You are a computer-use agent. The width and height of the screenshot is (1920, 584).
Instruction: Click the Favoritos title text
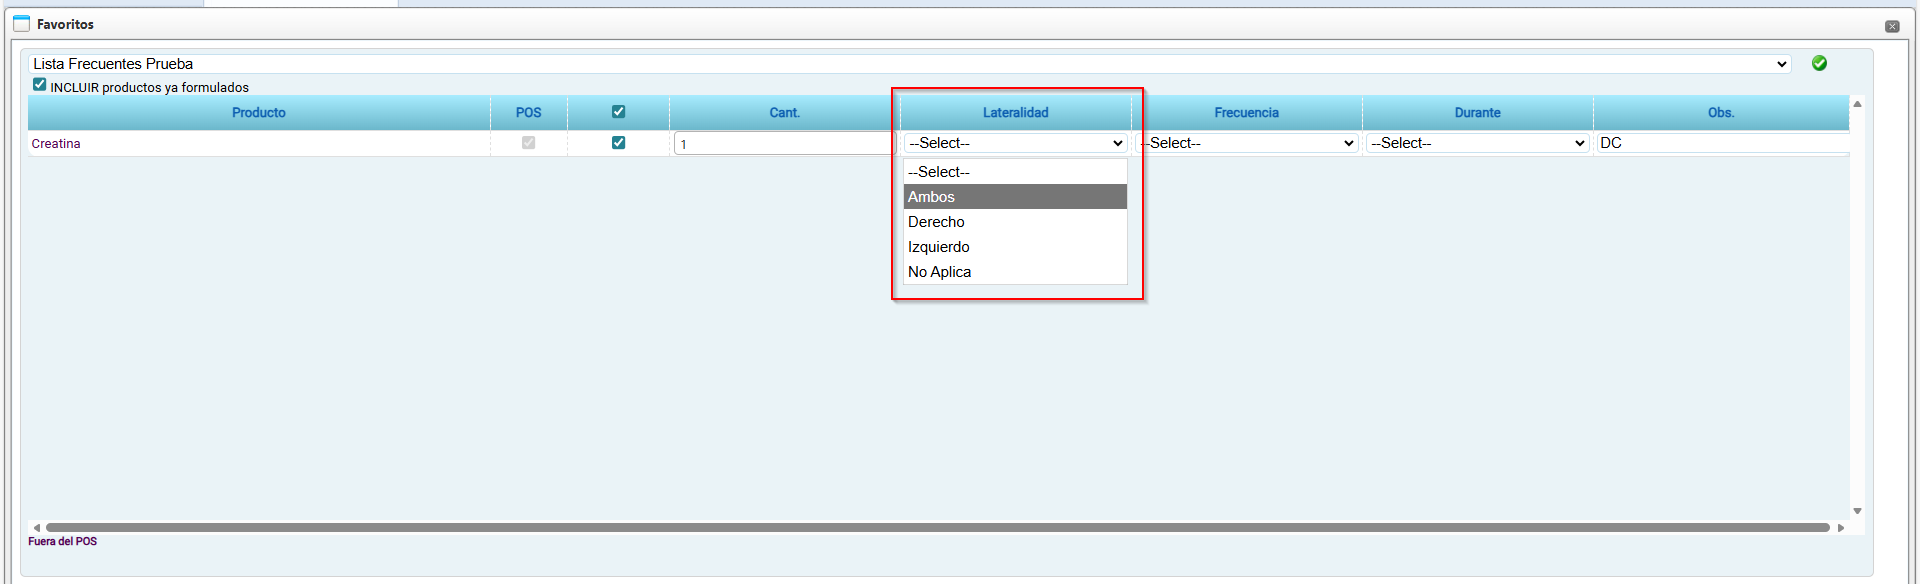point(65,24)
